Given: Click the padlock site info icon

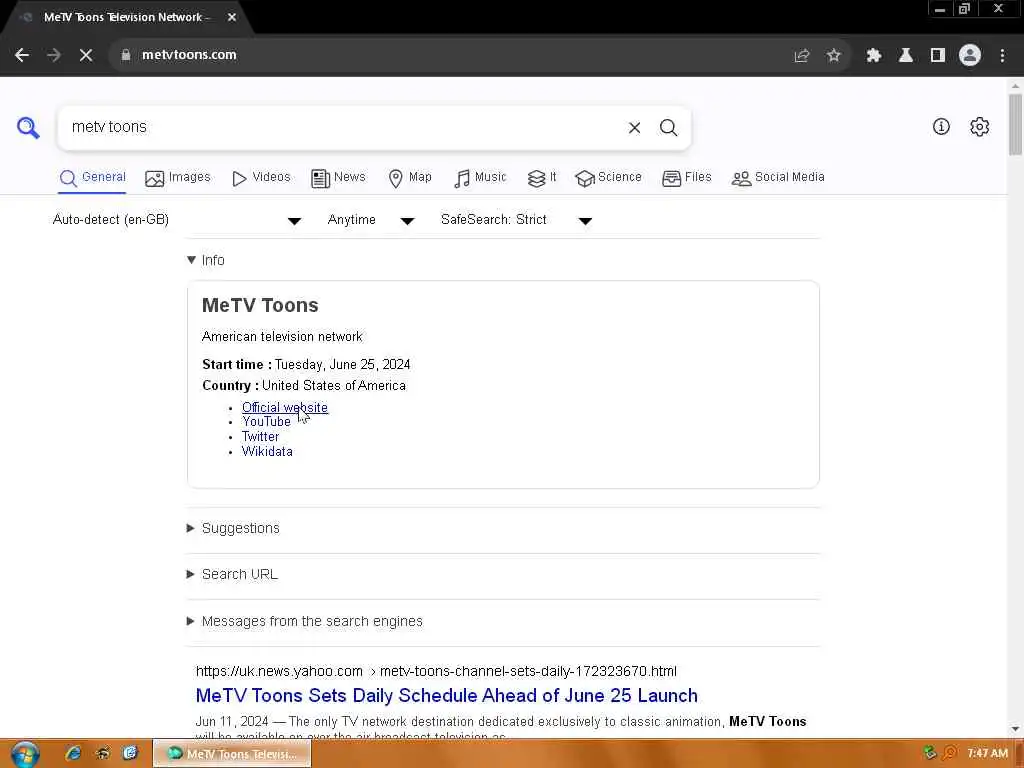Looking at the screenshot, I should tap(125, 56).
